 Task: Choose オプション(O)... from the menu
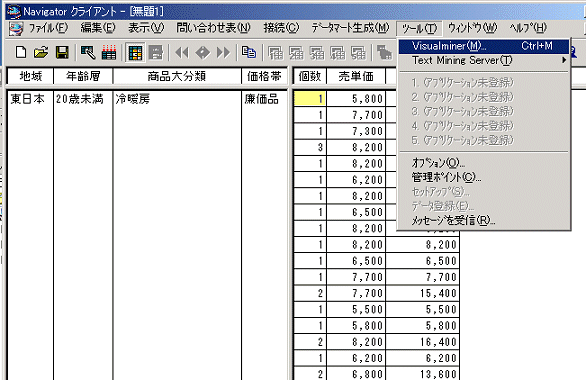(484, 163)
